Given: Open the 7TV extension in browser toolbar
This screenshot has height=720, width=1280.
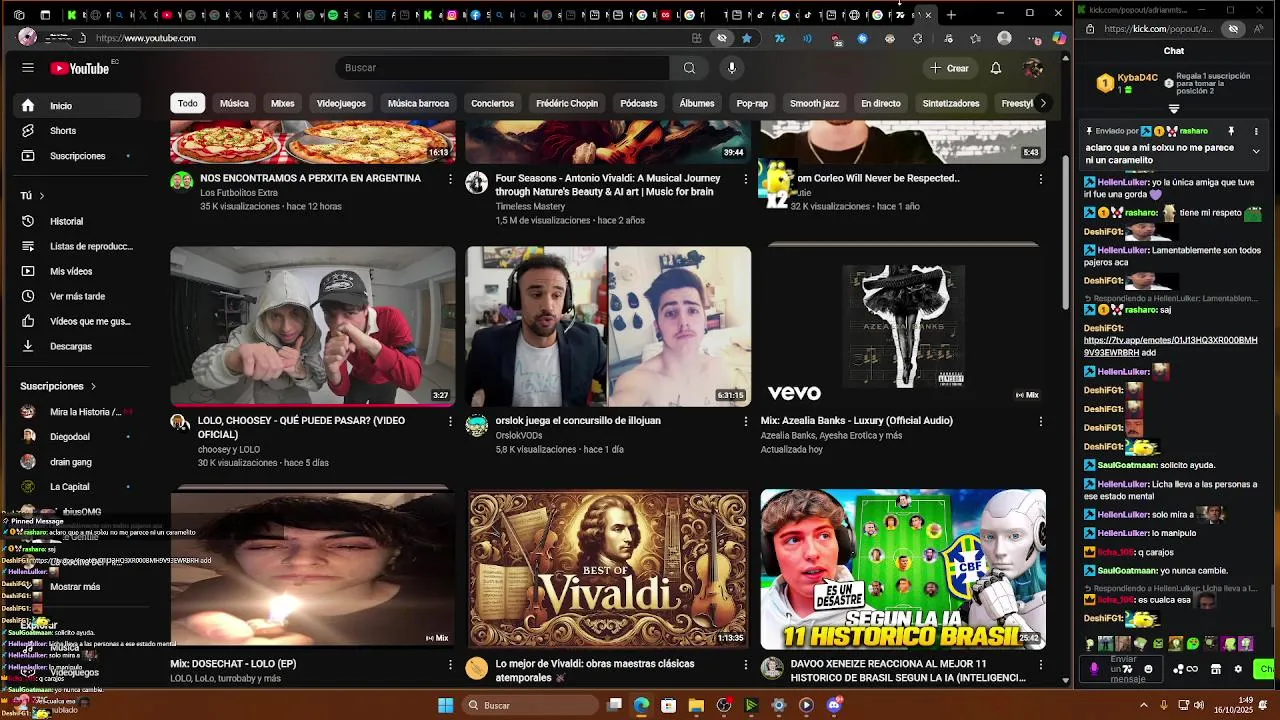Looking at the screenshot, I should 780,38.
